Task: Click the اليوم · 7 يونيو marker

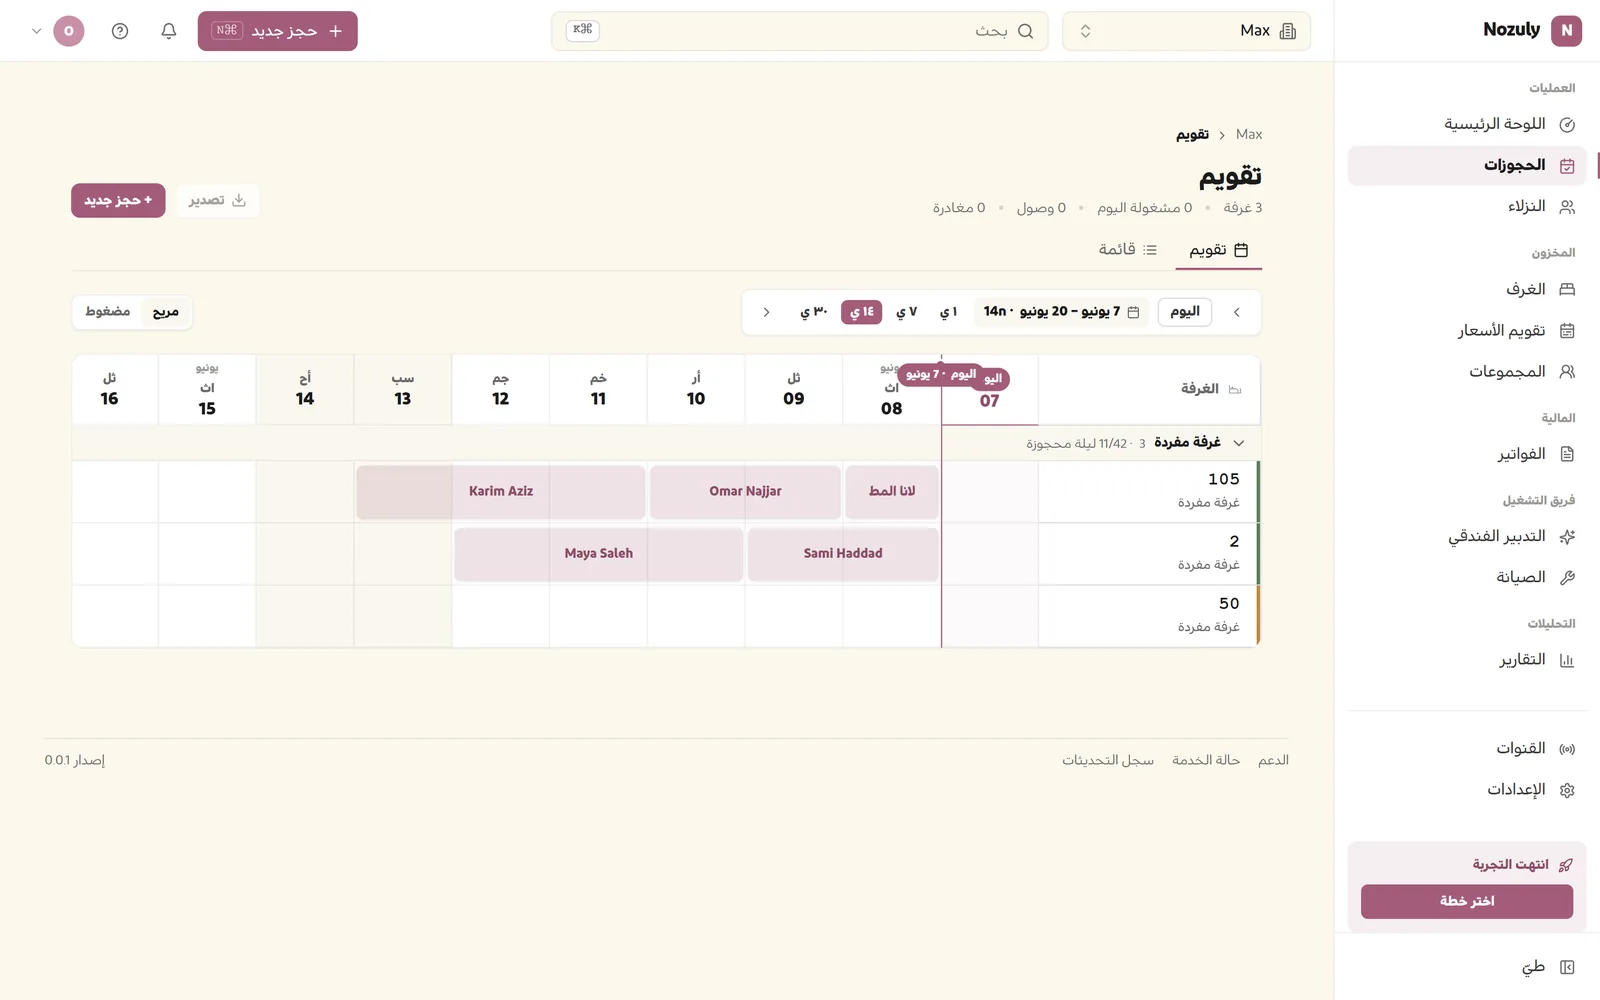Action: click(x=941, y=375)
